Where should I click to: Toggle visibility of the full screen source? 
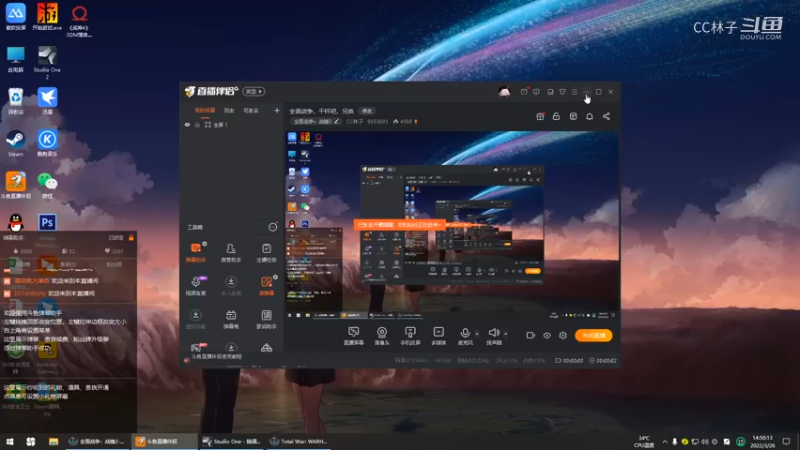(x=187, y=124)
